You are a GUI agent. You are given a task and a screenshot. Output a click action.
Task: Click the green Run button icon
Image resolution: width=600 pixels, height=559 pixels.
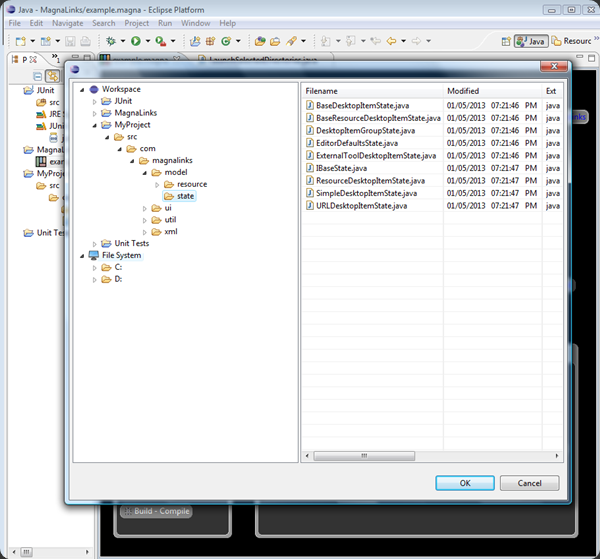click(136, 41)
